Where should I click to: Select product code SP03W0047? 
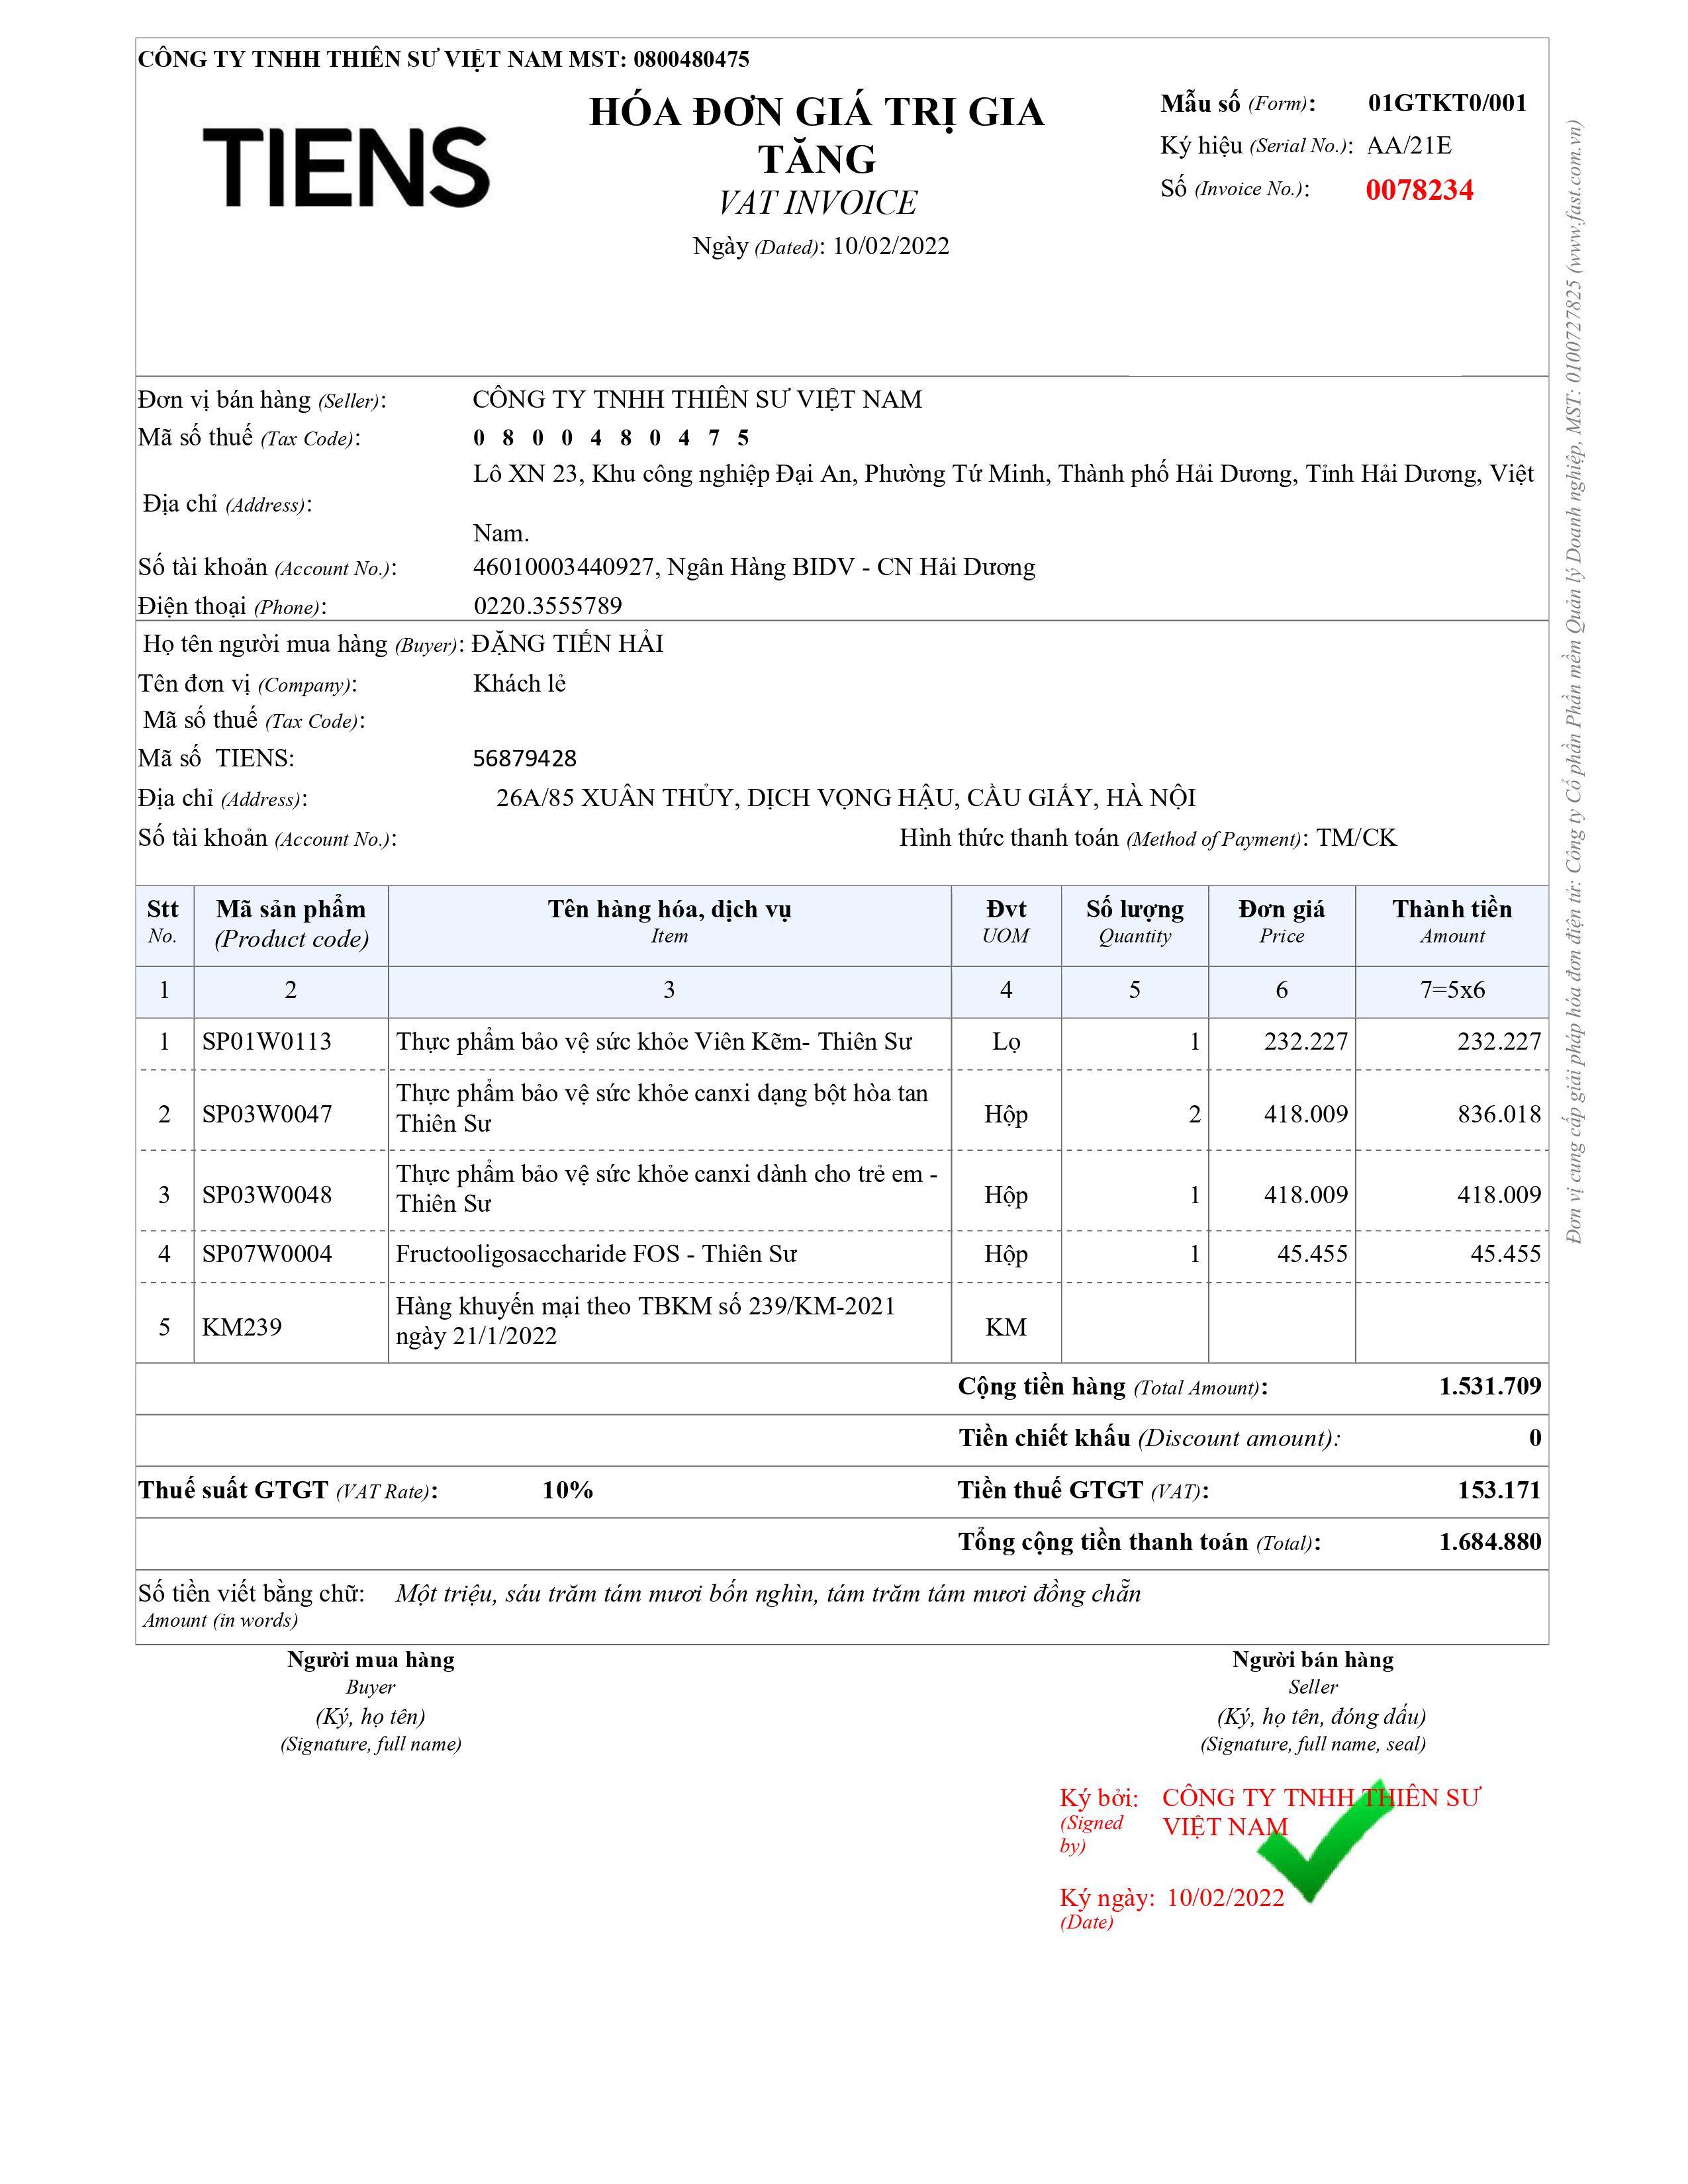267,1115
